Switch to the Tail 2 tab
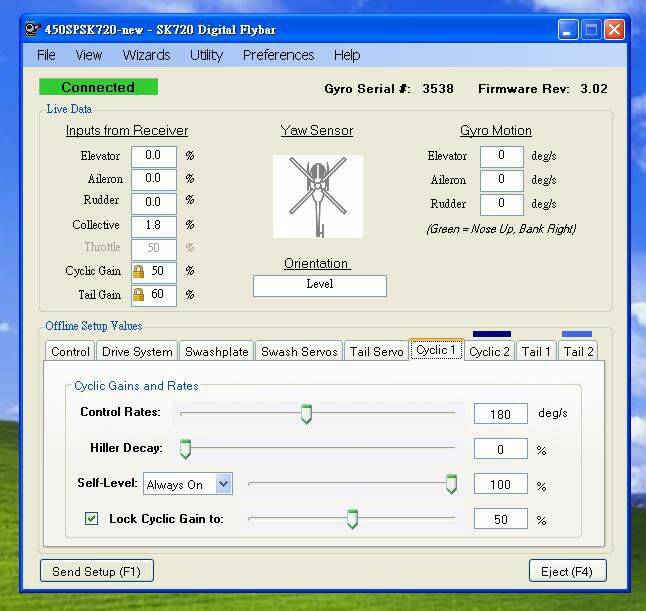 pos(578,351)
